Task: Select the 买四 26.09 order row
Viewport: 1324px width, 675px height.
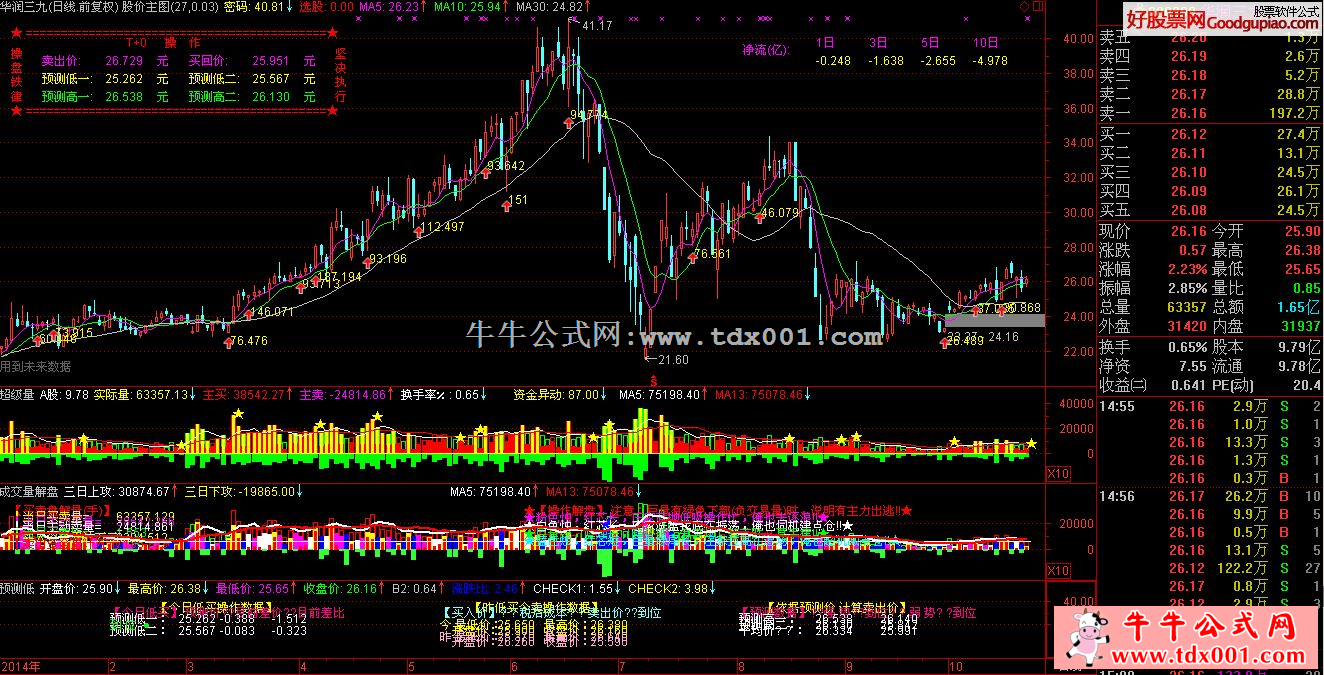Action: 1210,191
